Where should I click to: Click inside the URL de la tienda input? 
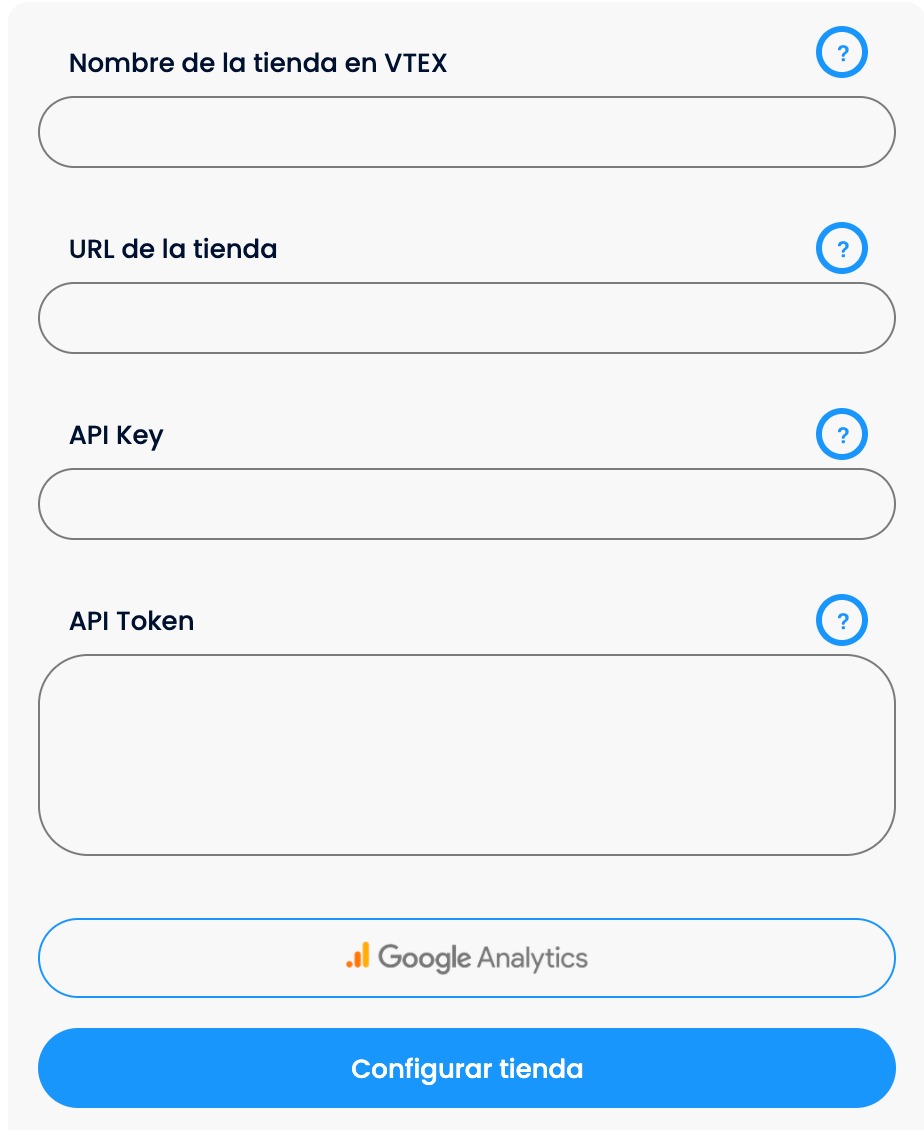pyautogui.click(x=466, y=318)
